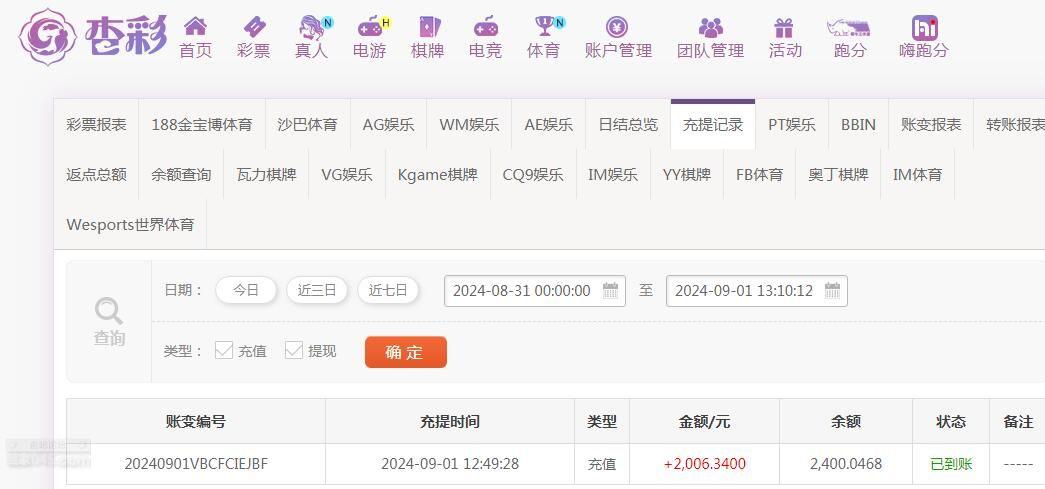Filter by 近三日 date range
1045x489 pixels.
(317, 290)
